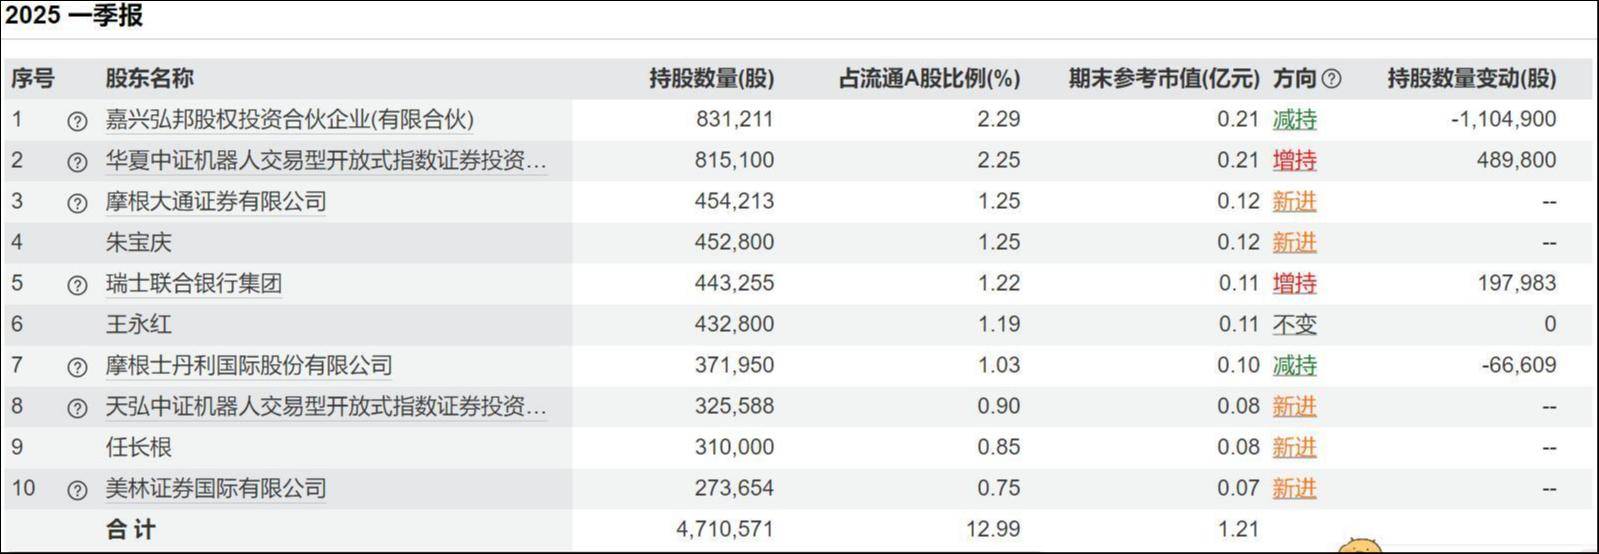Click 减持 link for 摩根士丹利 row
This screenshot has height=554, width=1599.
click(1294, 366)
